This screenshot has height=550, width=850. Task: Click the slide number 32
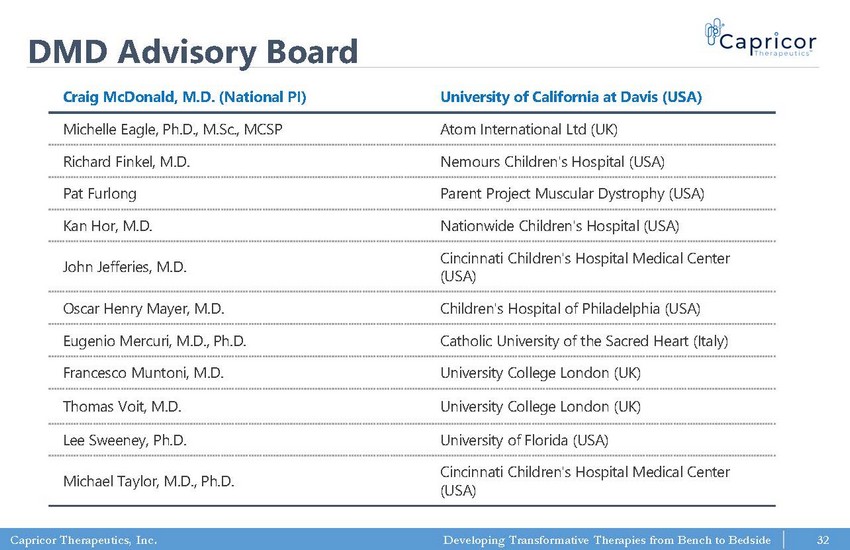[x=824, y=540]
